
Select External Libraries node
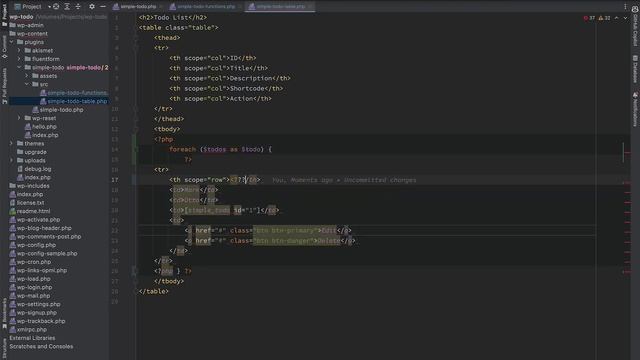tap(32, 338)
